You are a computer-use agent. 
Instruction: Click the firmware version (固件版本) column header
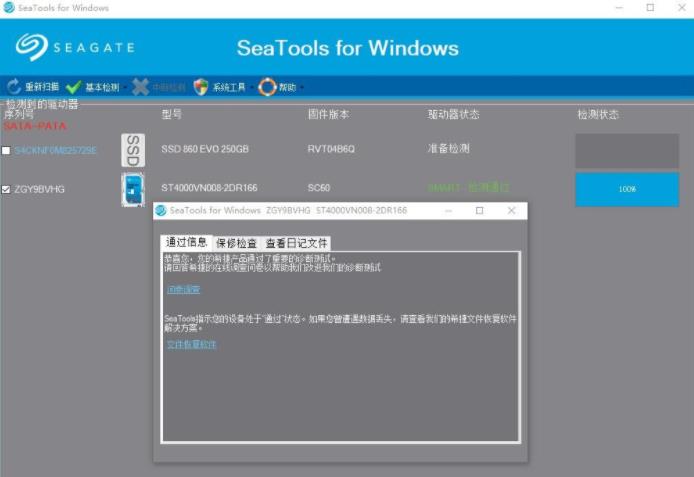[328, 115]
